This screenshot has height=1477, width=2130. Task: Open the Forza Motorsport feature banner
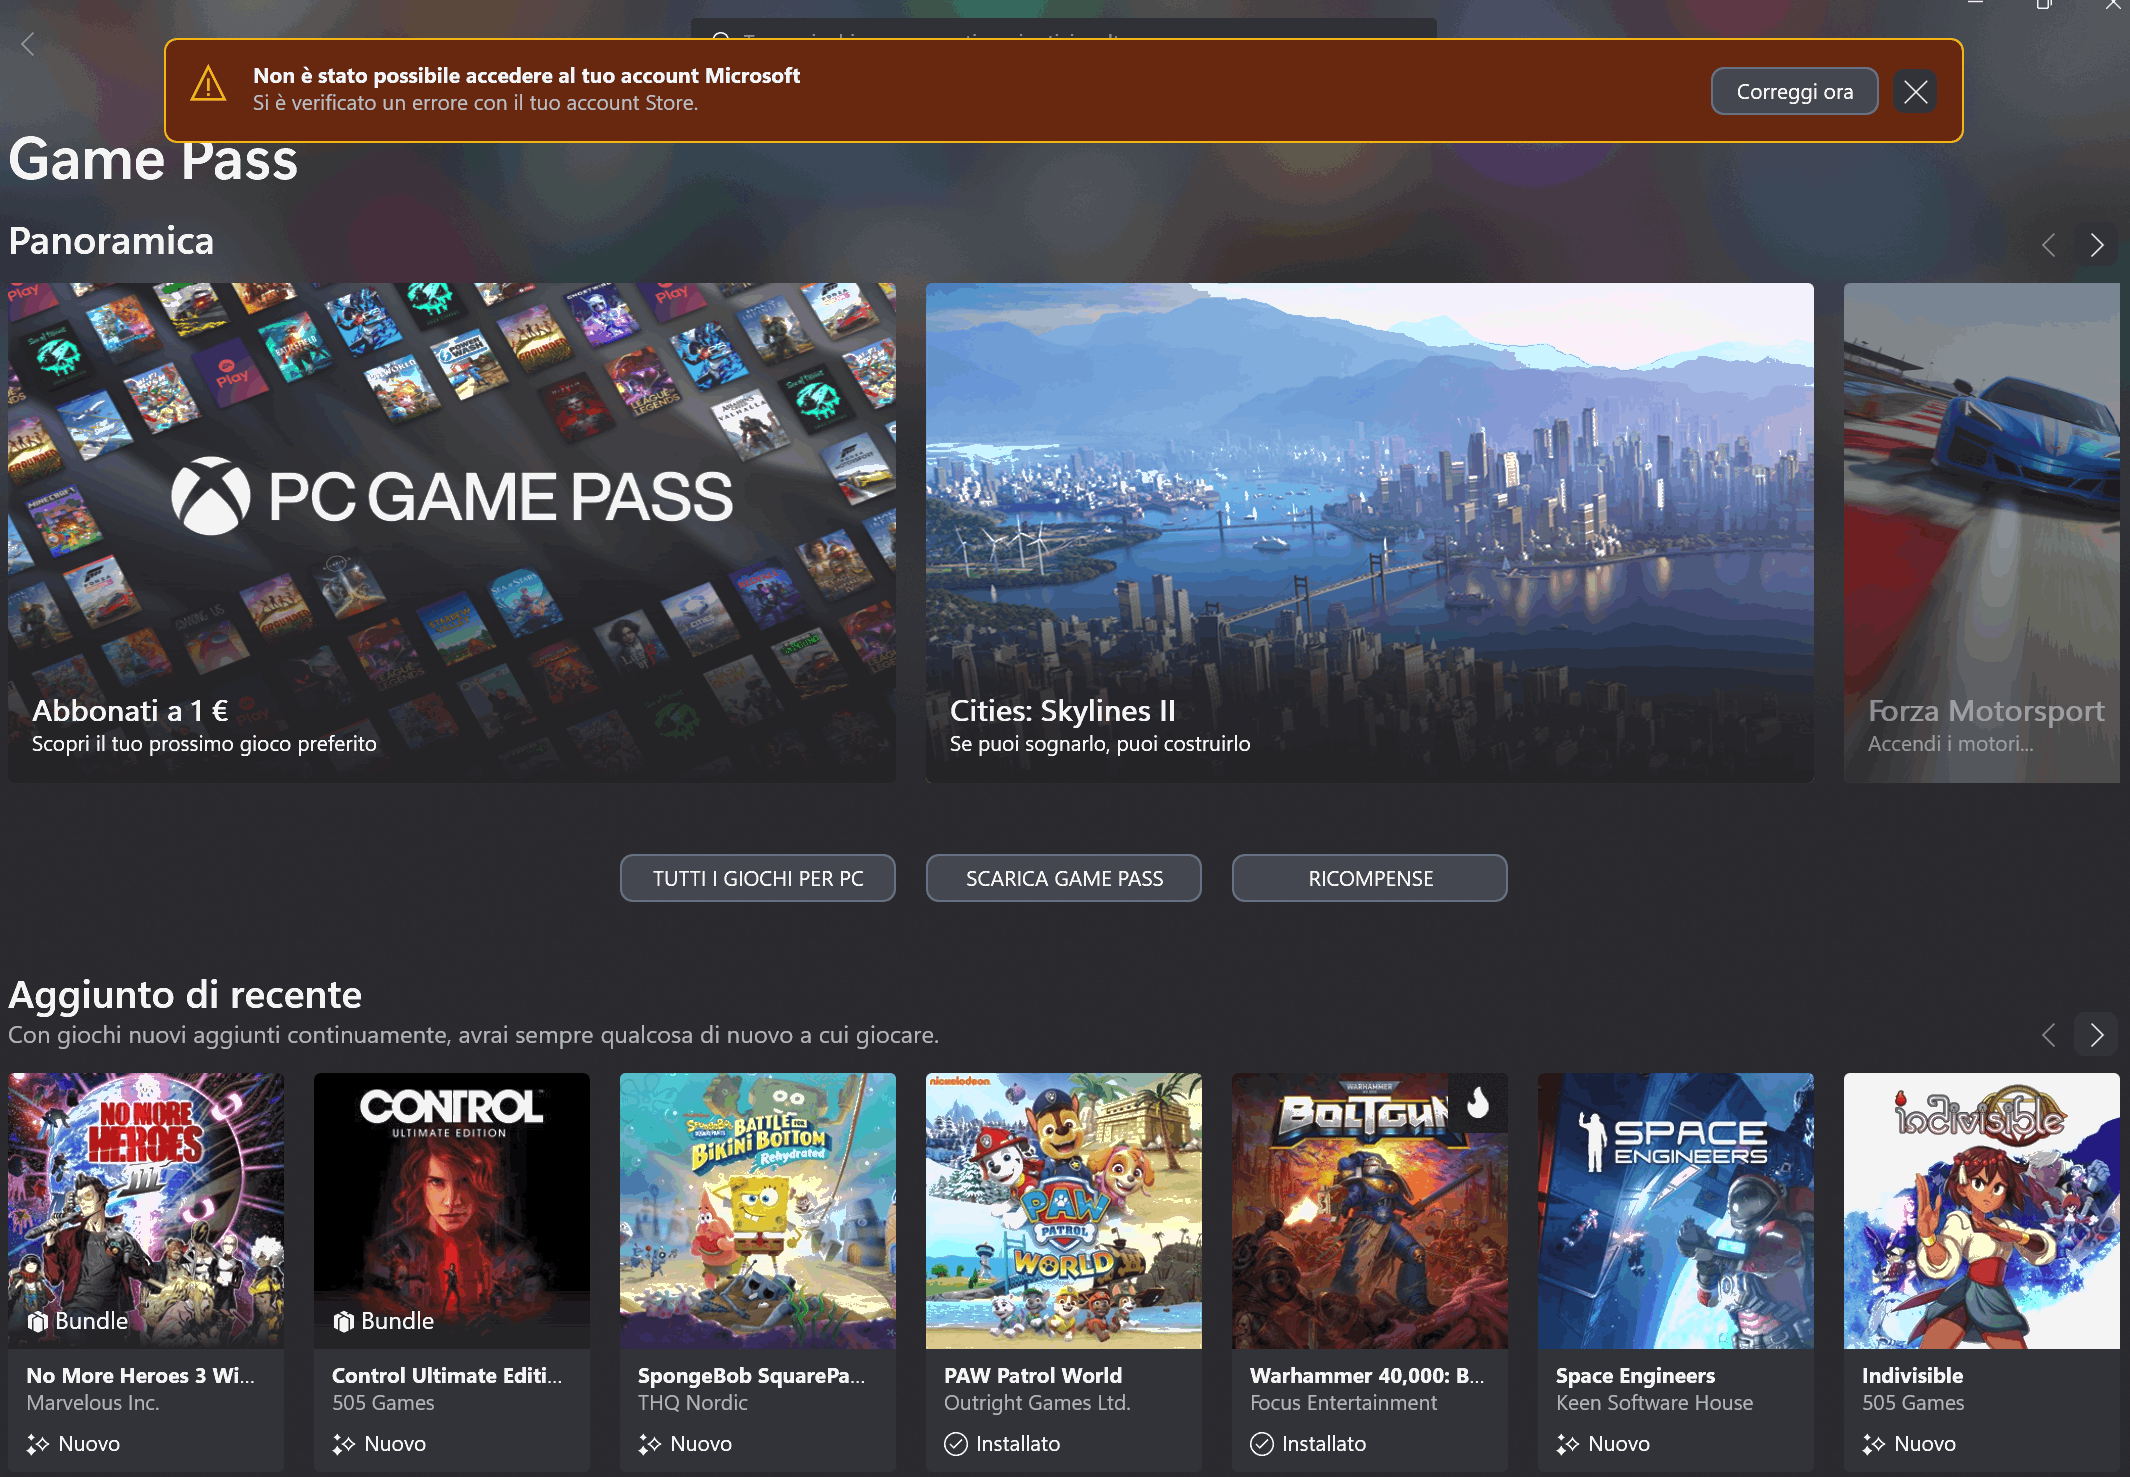[x=1981, y=532]
